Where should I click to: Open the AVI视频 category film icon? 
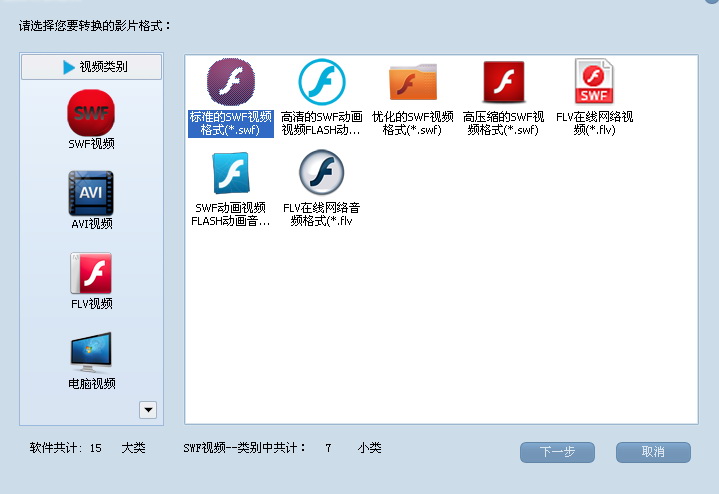[x=91, y=192]
